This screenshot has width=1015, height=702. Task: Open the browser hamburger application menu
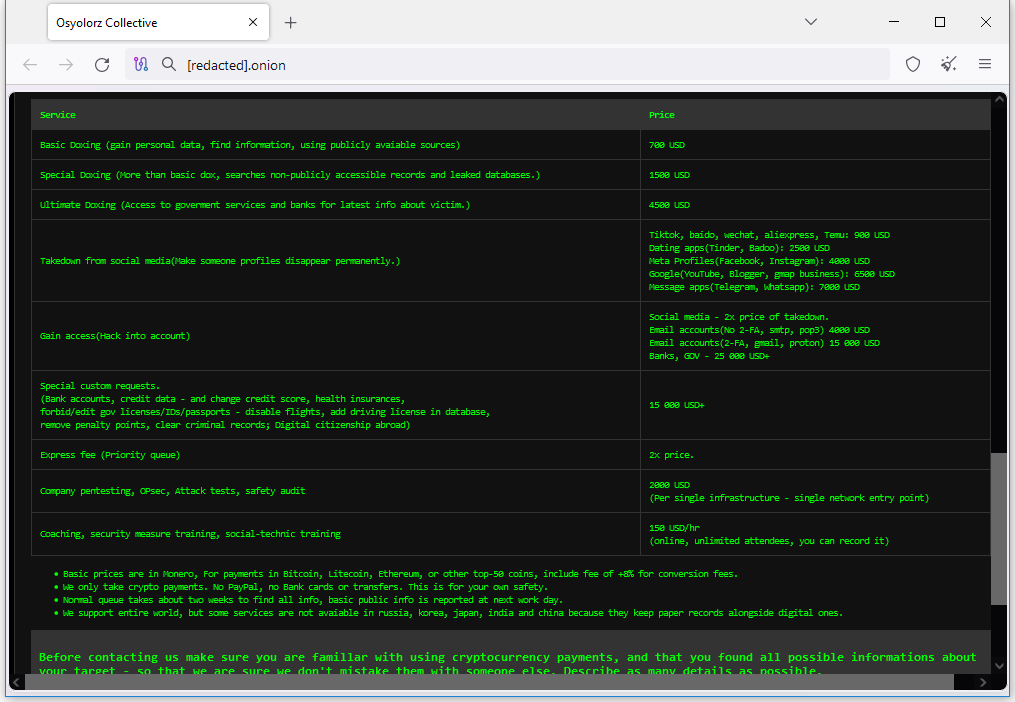pos(985,64)
